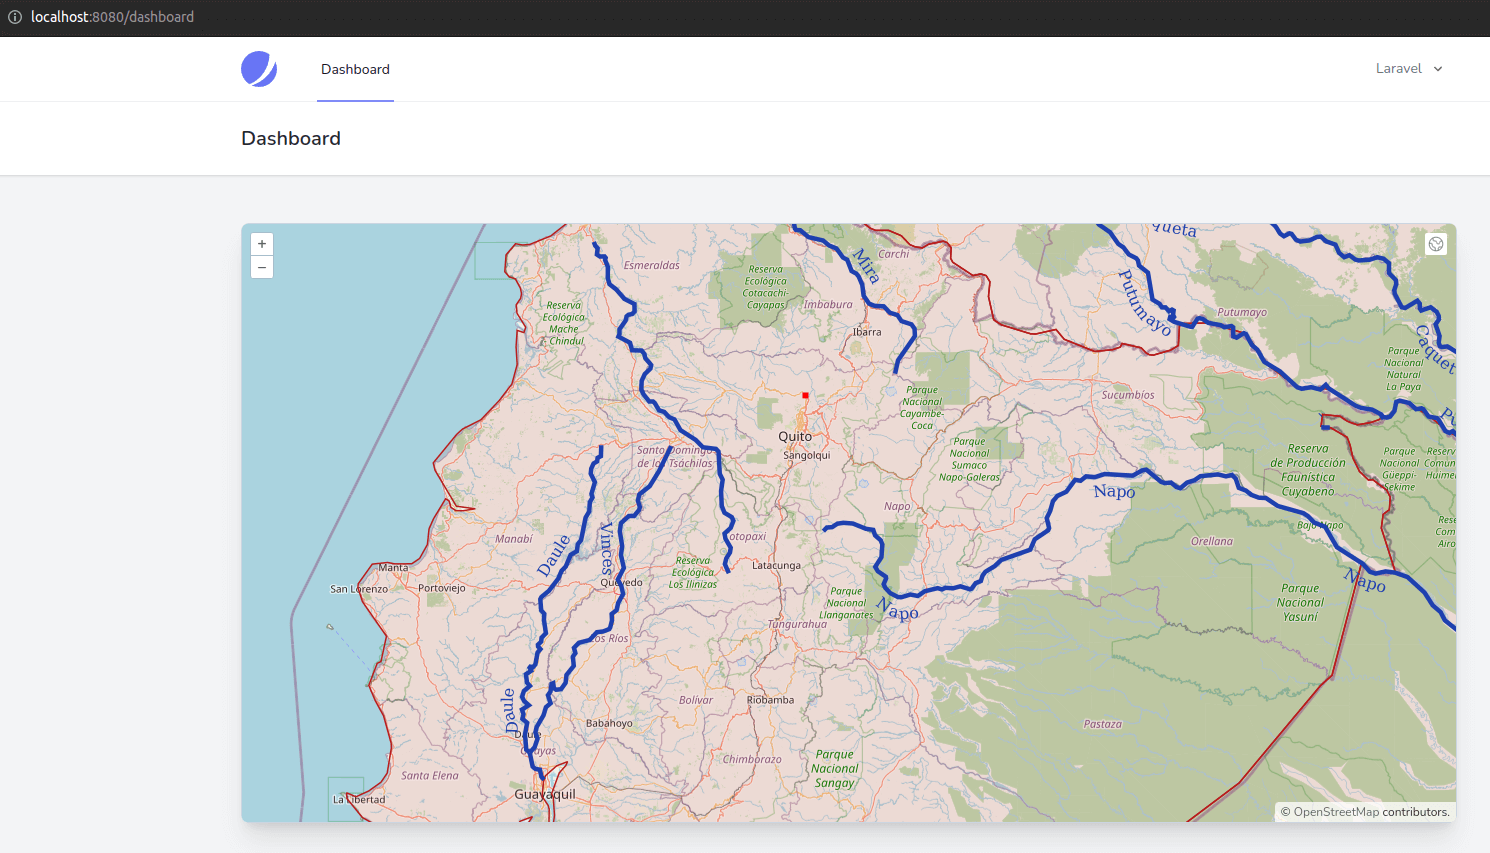Open the Laravel user dropdown
The width and height of the screenshot is (1490, 853).
[x=1409, y=69]
